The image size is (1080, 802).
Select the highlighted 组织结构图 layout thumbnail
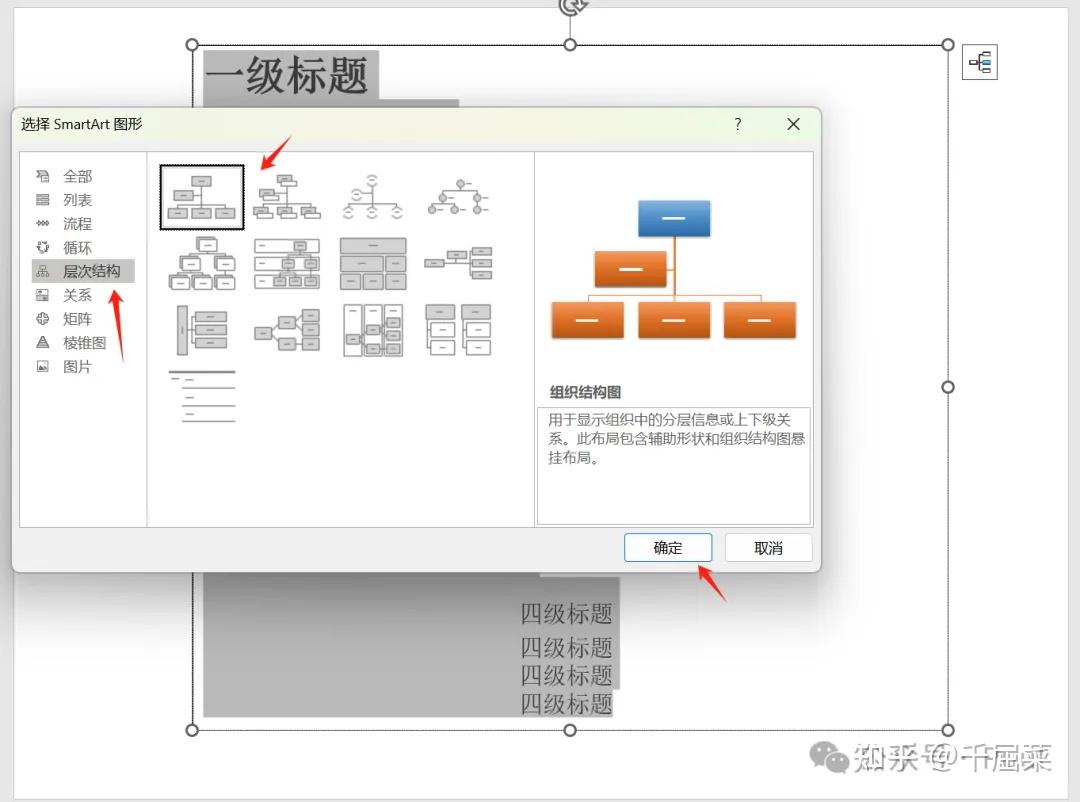coord(201,196)
